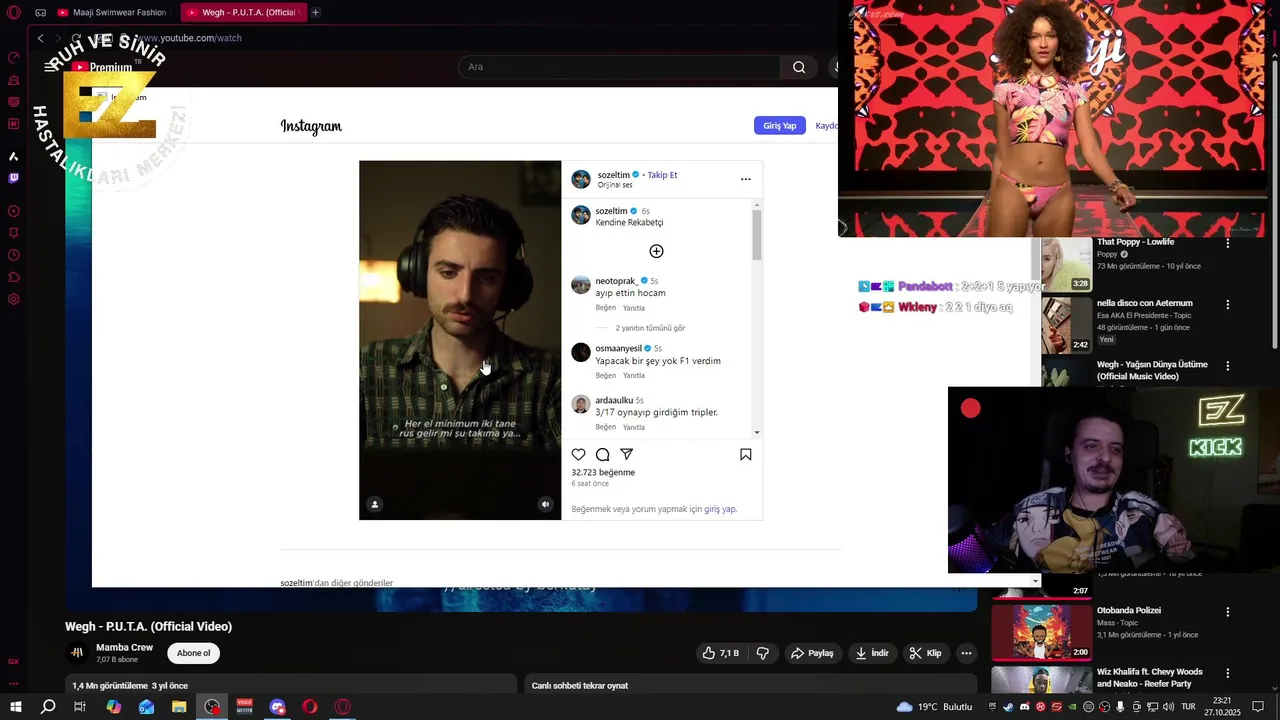Click giriş yap link below the post
This screenshot has width=1280, height=720.
click(x=720, y=509)
